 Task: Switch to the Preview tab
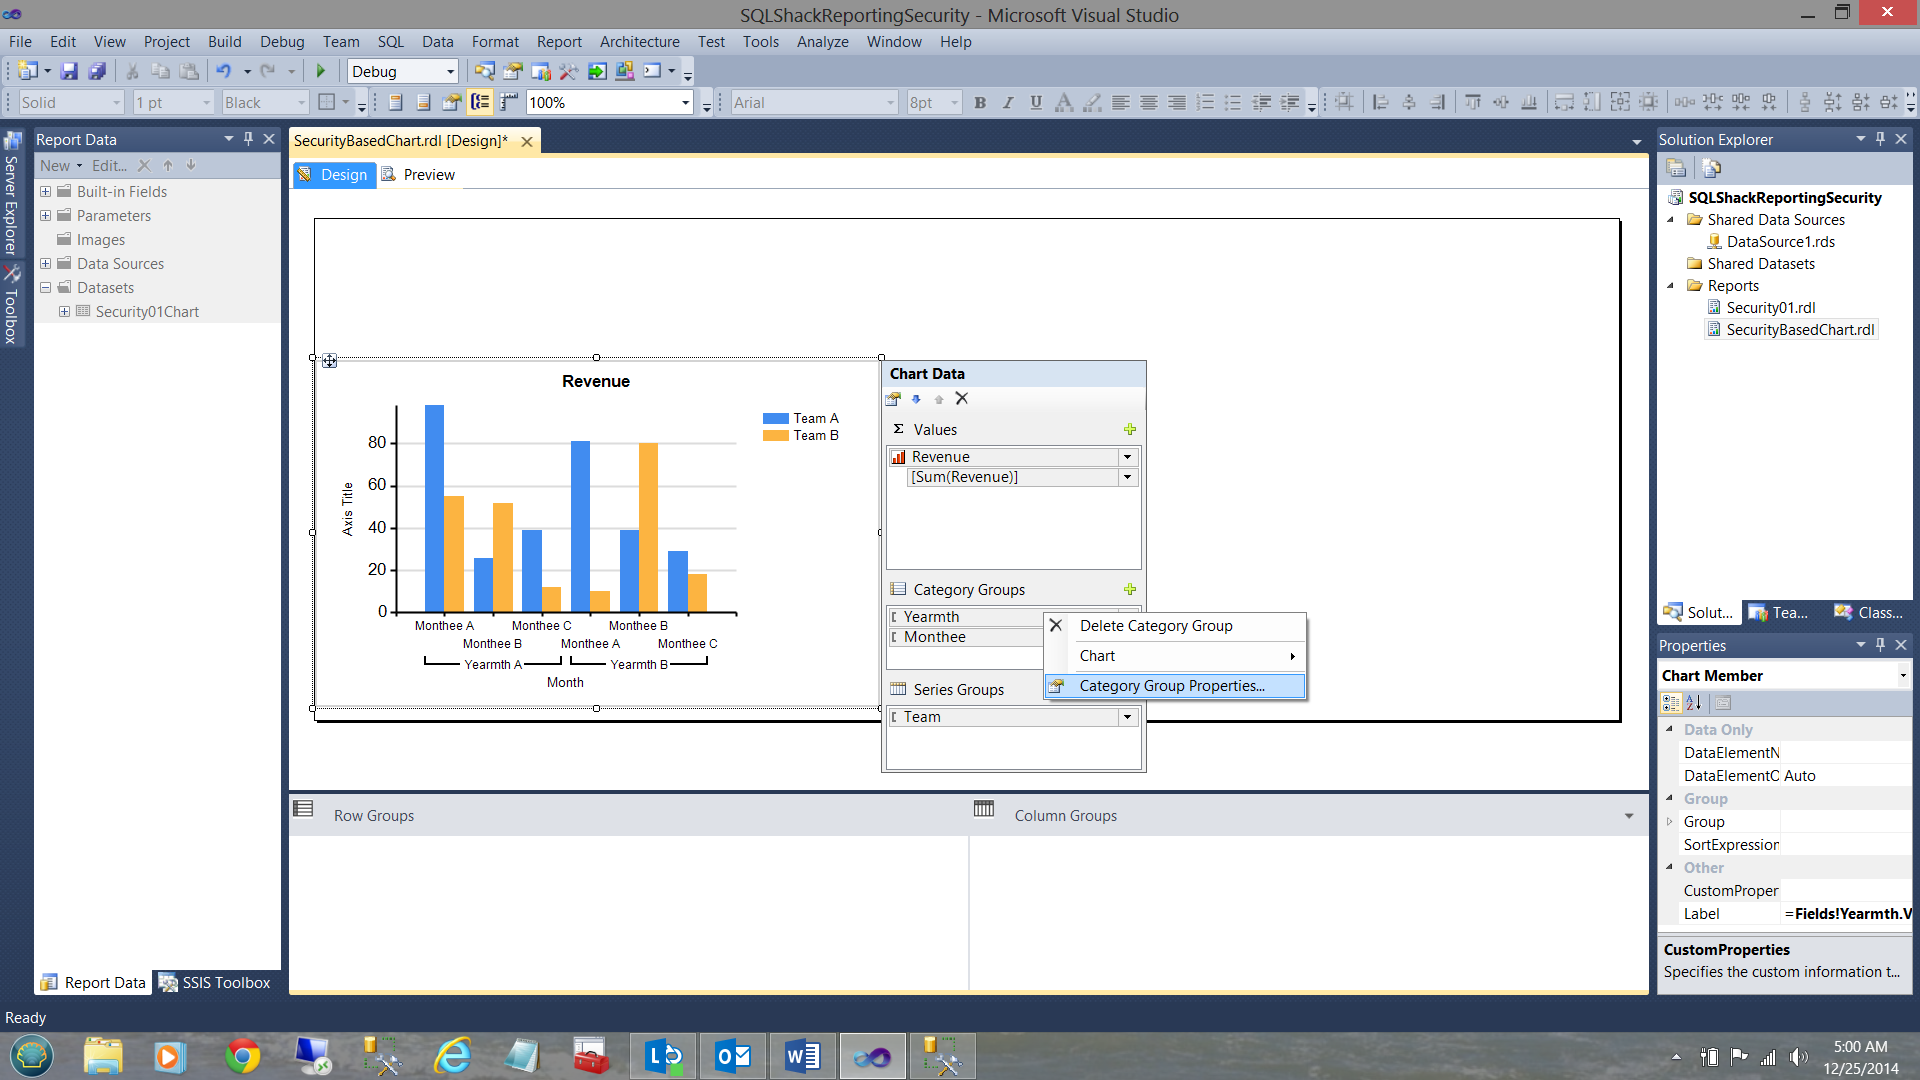click(428, 174)
